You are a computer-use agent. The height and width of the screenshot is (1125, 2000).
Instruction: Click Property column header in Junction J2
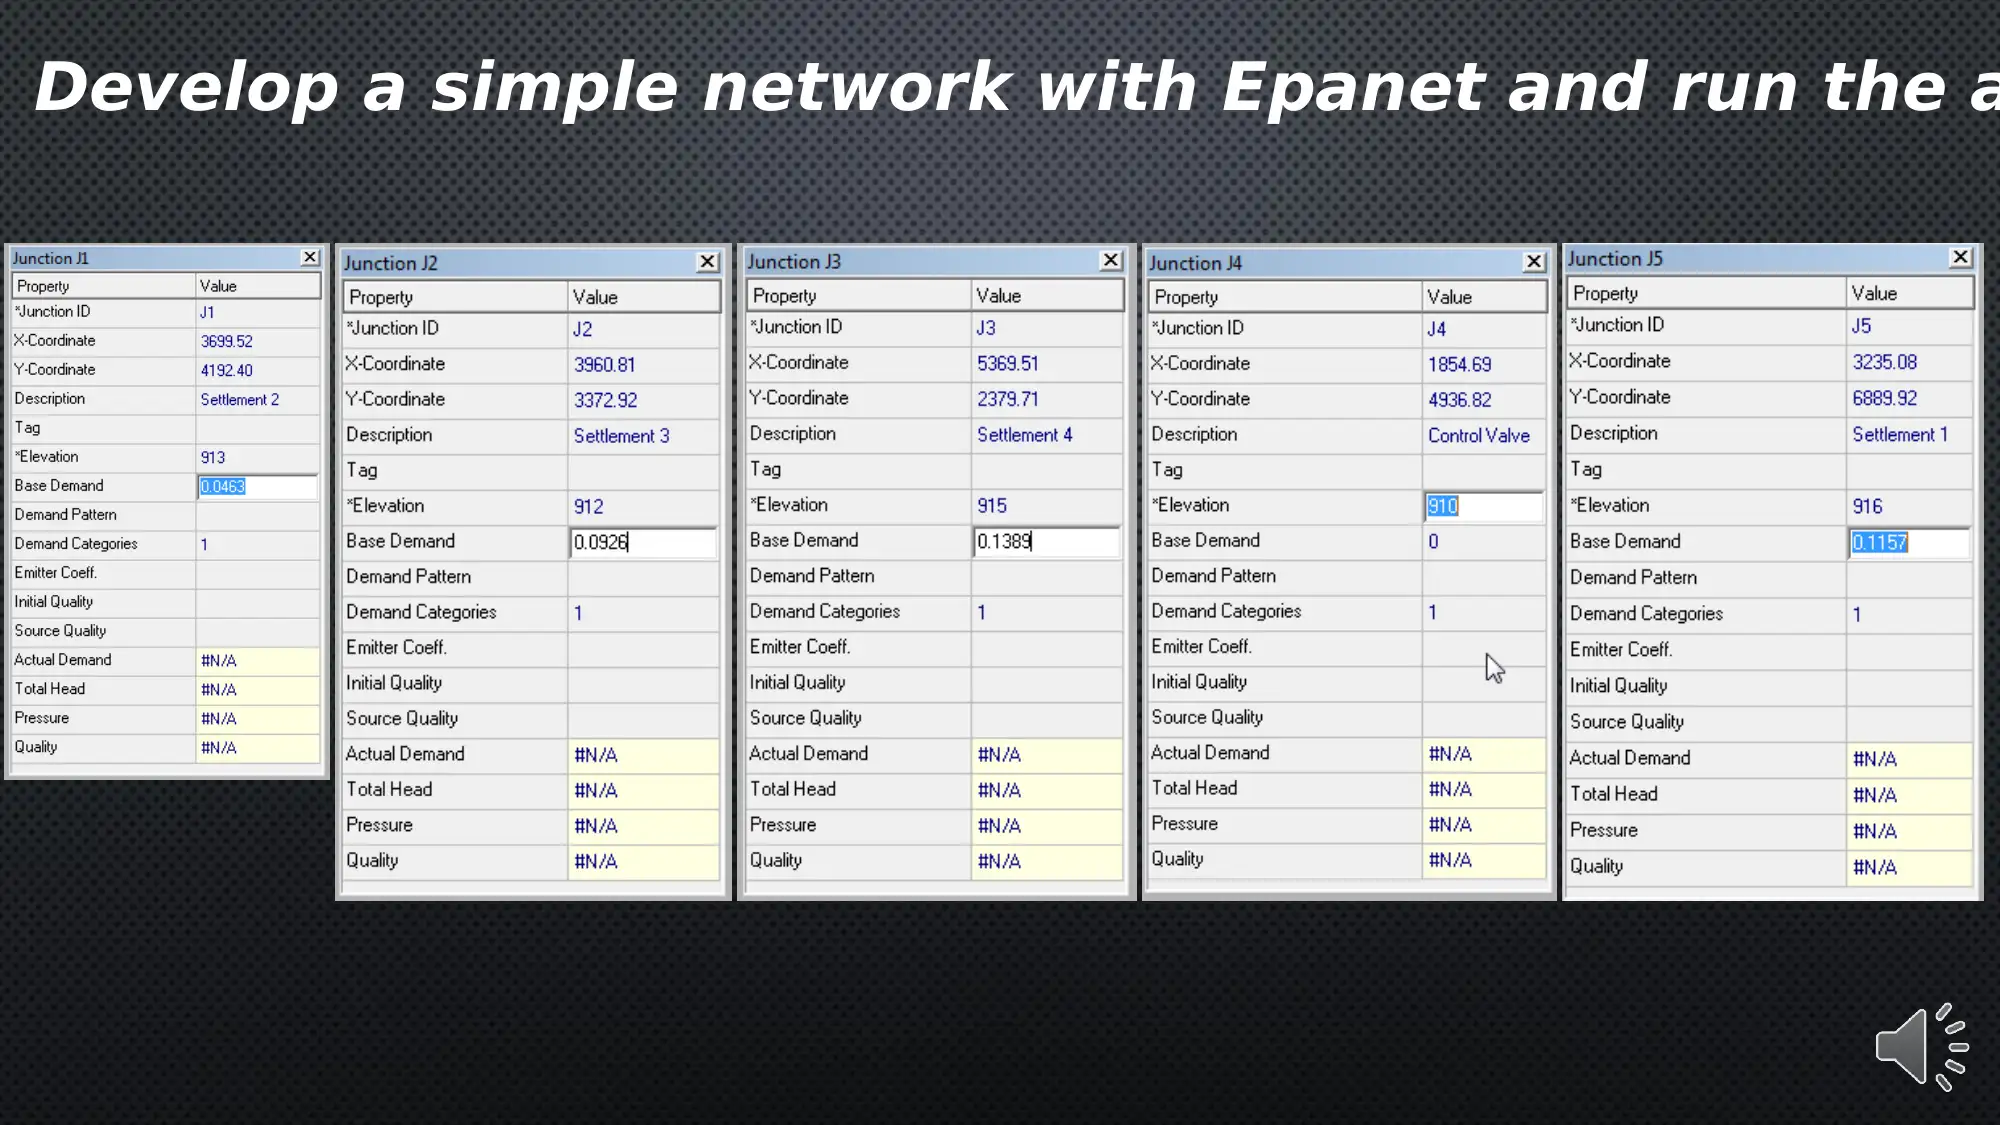455,297
